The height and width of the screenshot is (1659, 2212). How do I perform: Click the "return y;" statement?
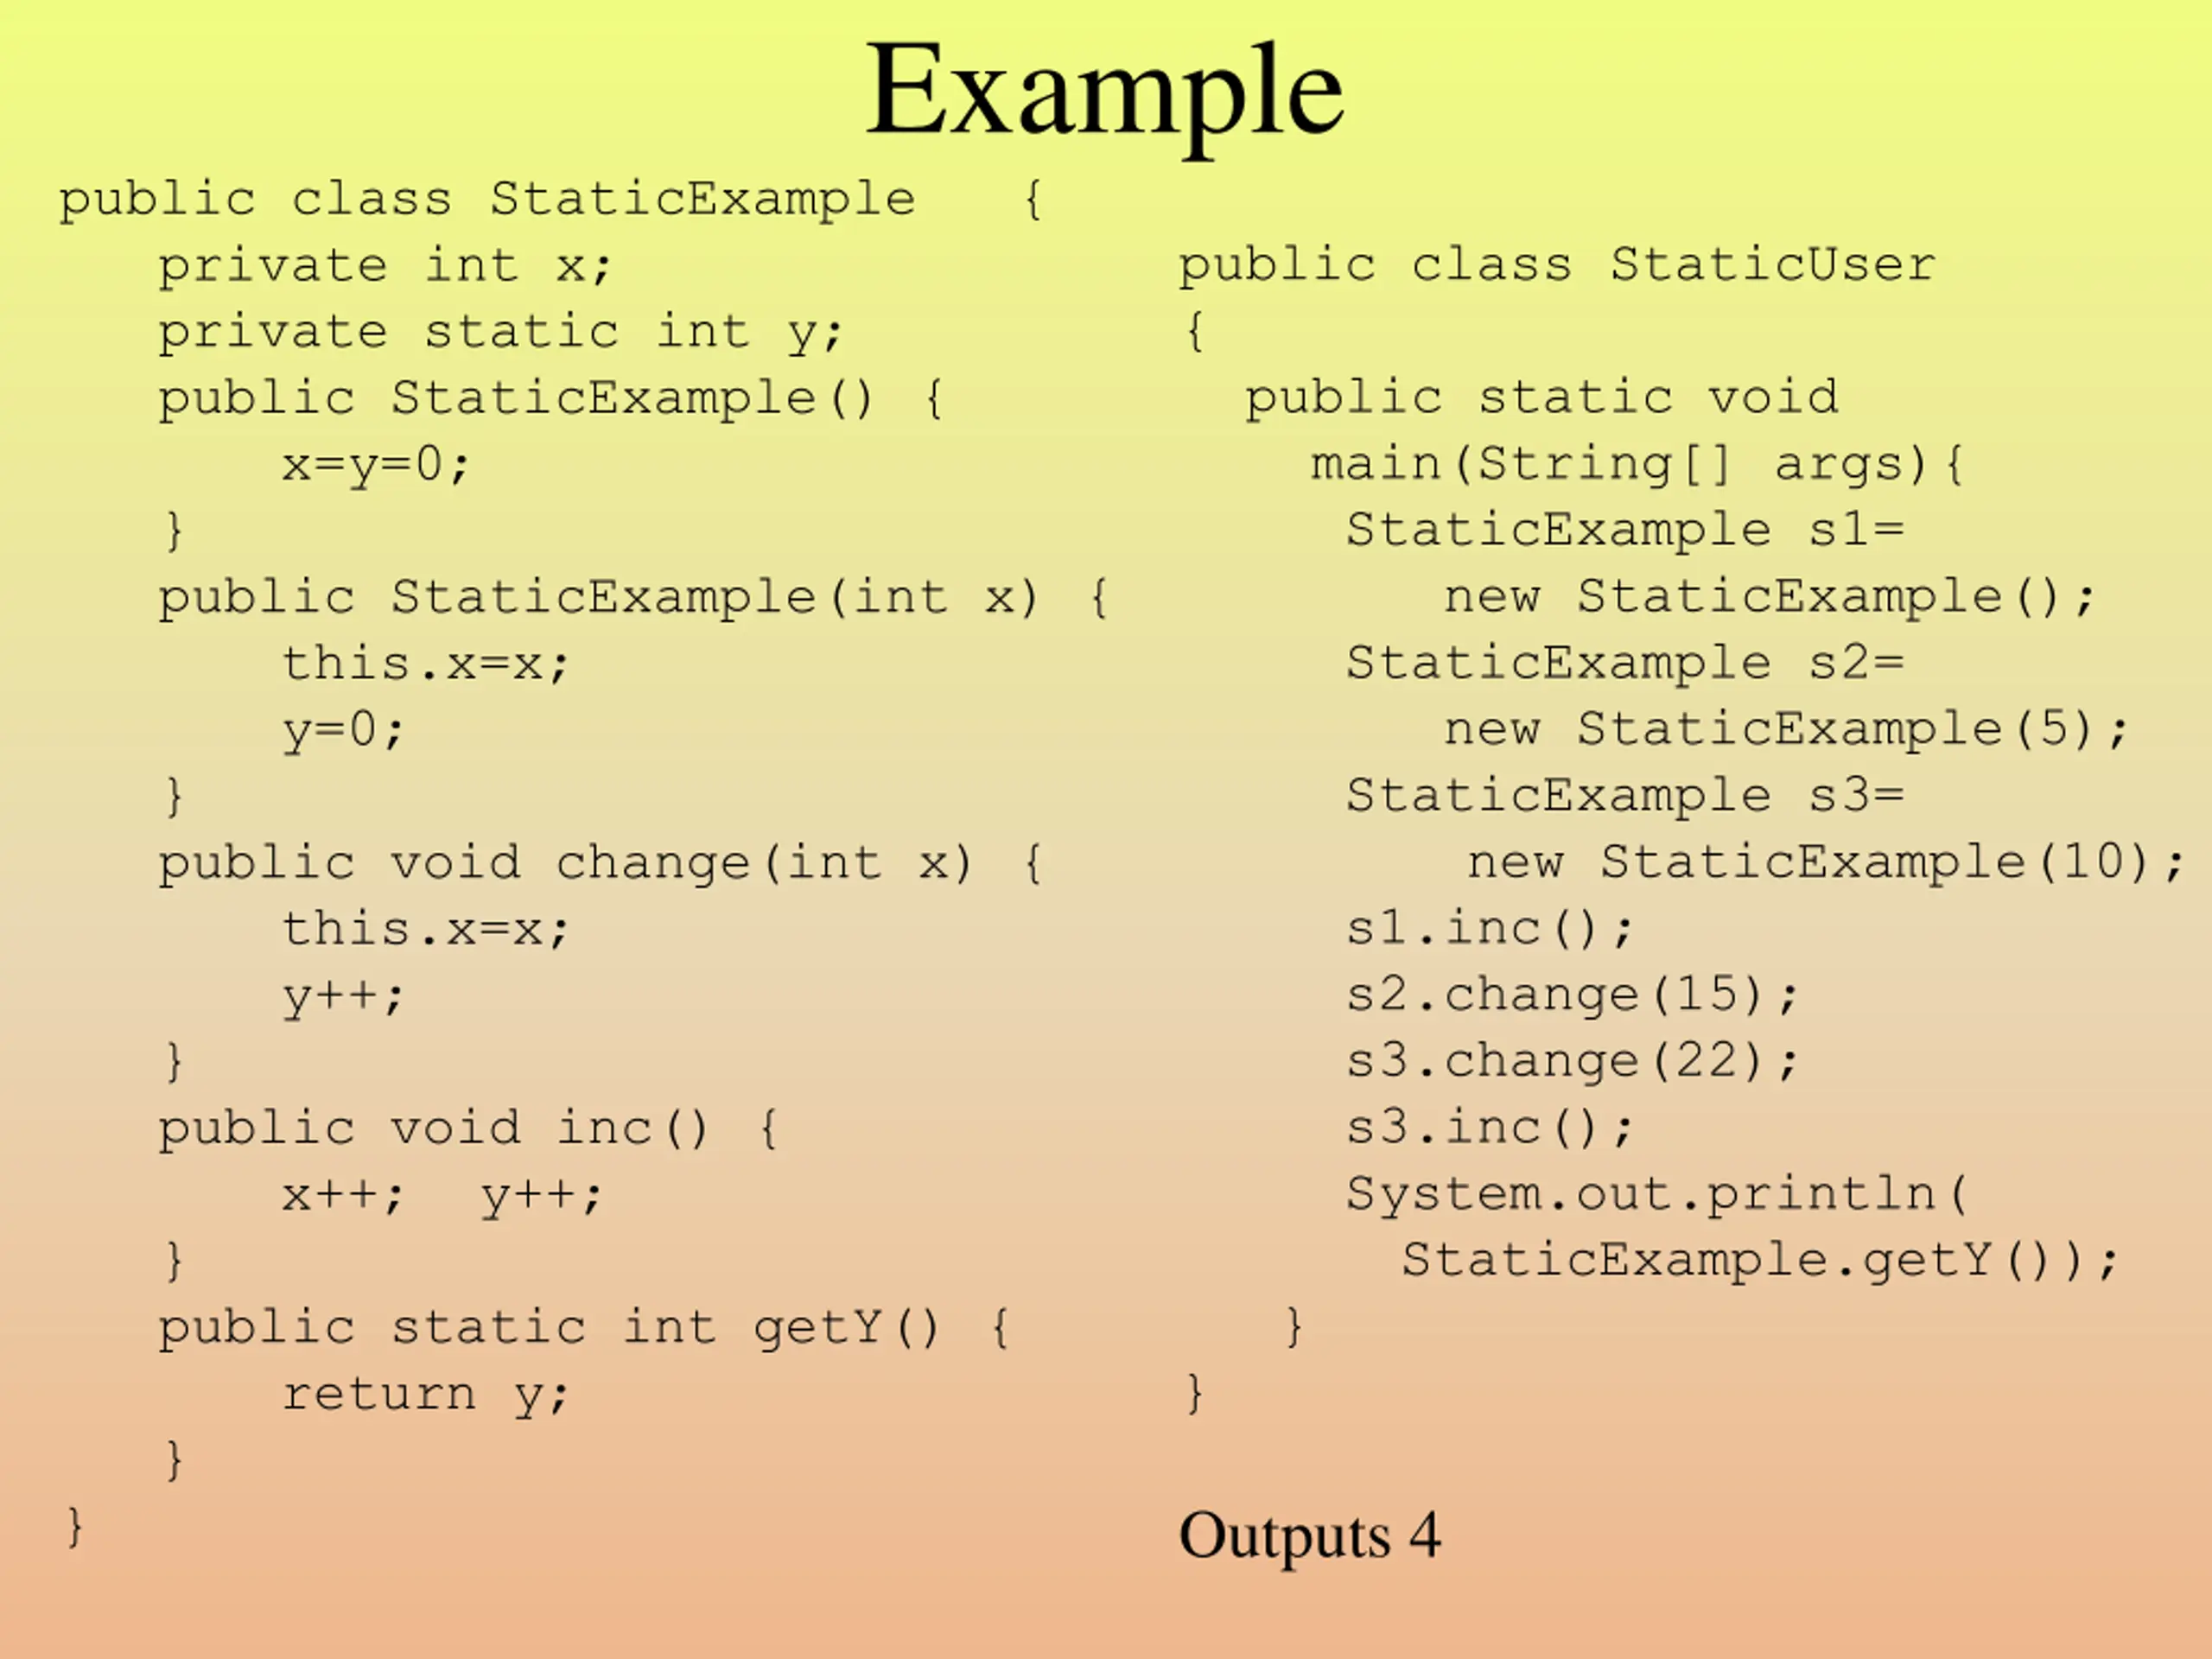pyautogui.click(x=425, y=1395)
